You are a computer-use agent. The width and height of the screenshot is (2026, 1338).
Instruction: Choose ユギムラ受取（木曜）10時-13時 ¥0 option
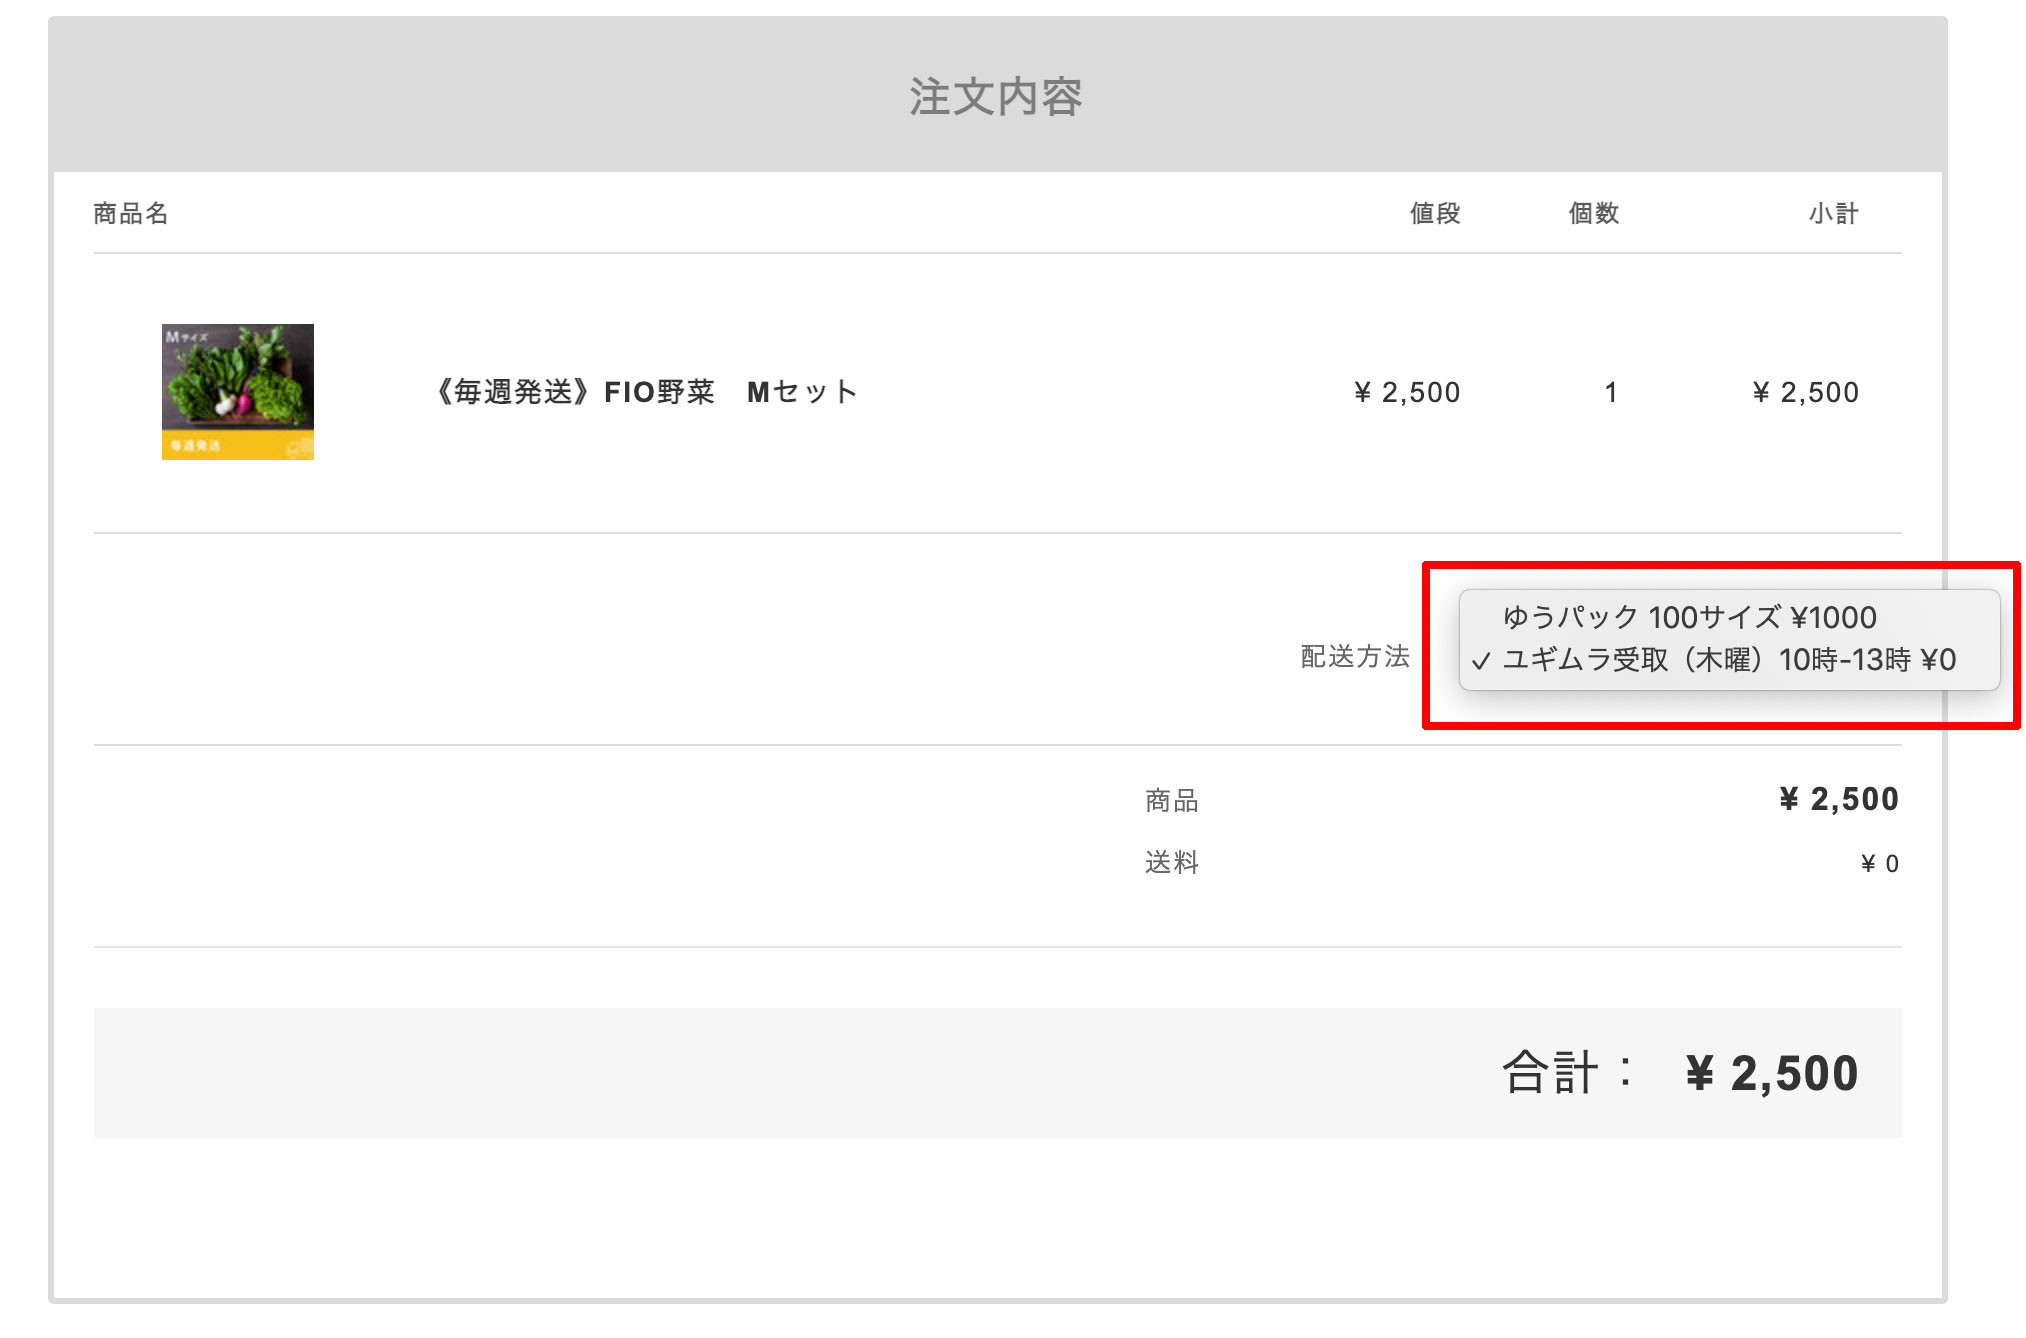click(1729, 660)
